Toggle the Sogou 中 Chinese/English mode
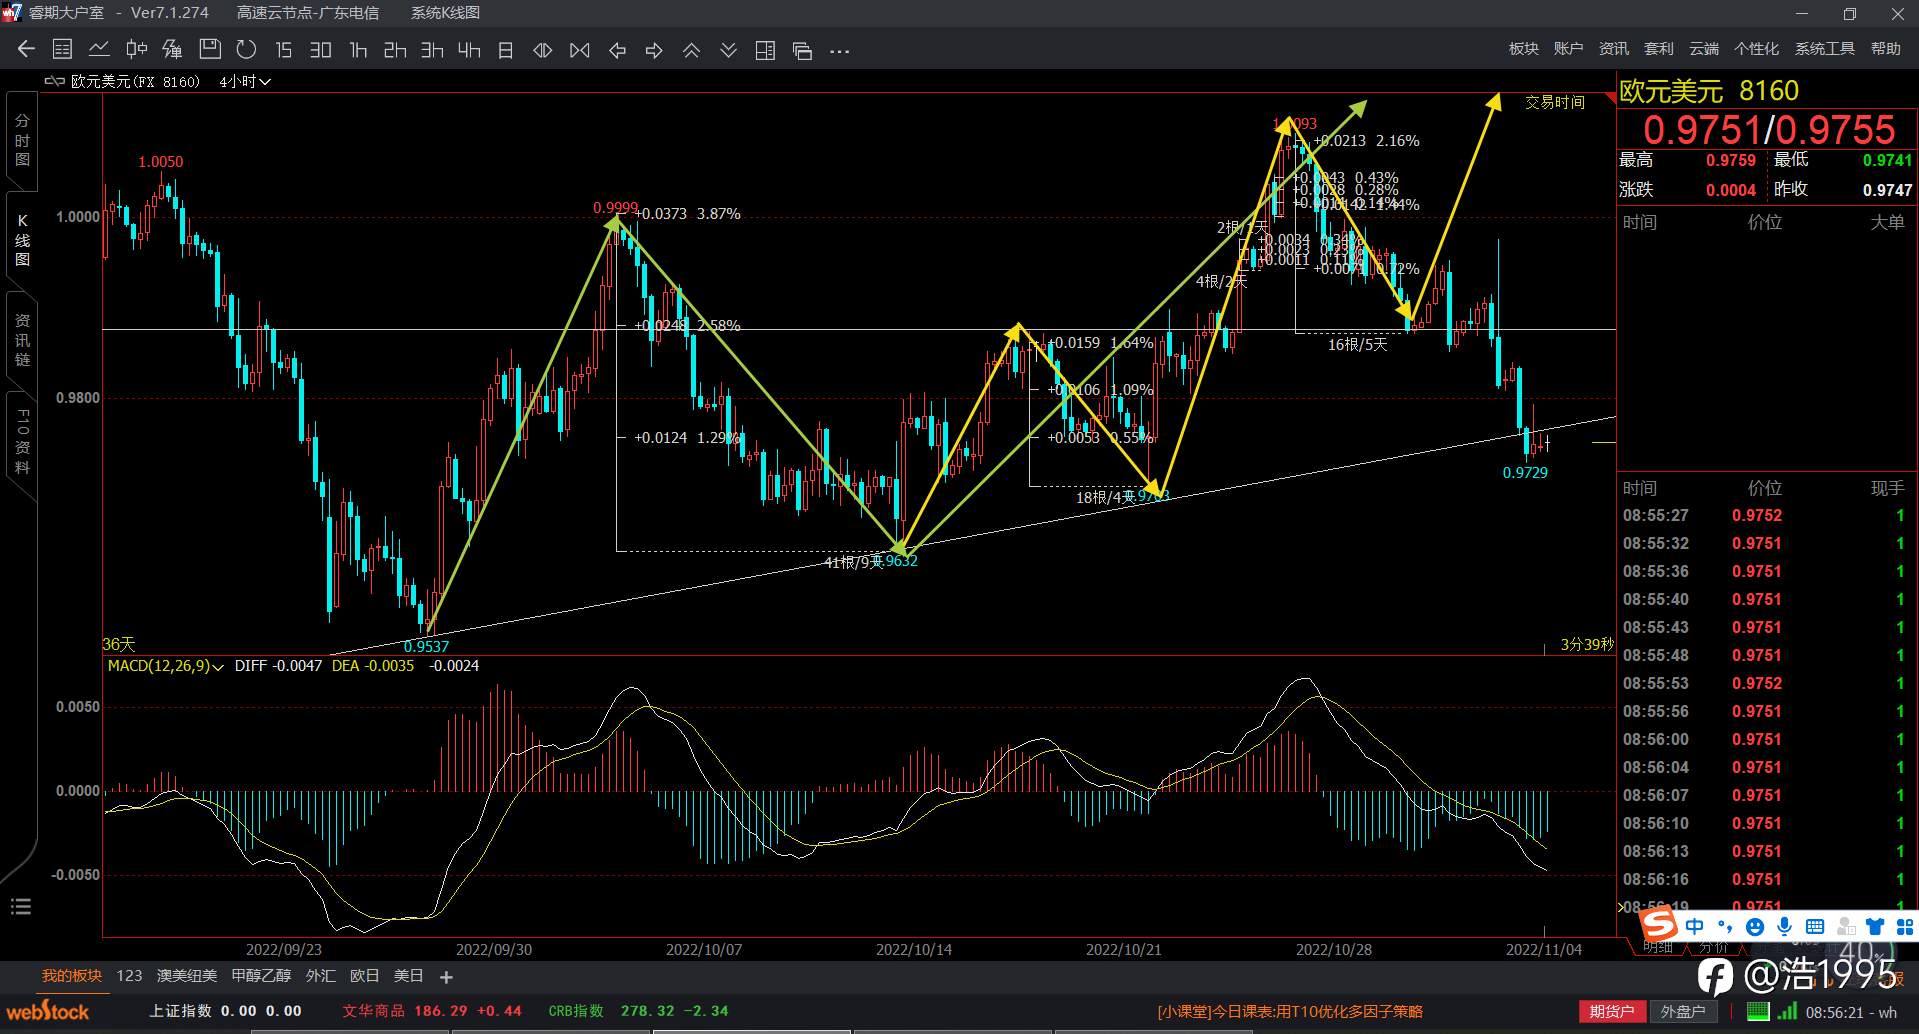Viewport: 1919px width, 1034px height. 1695,926
